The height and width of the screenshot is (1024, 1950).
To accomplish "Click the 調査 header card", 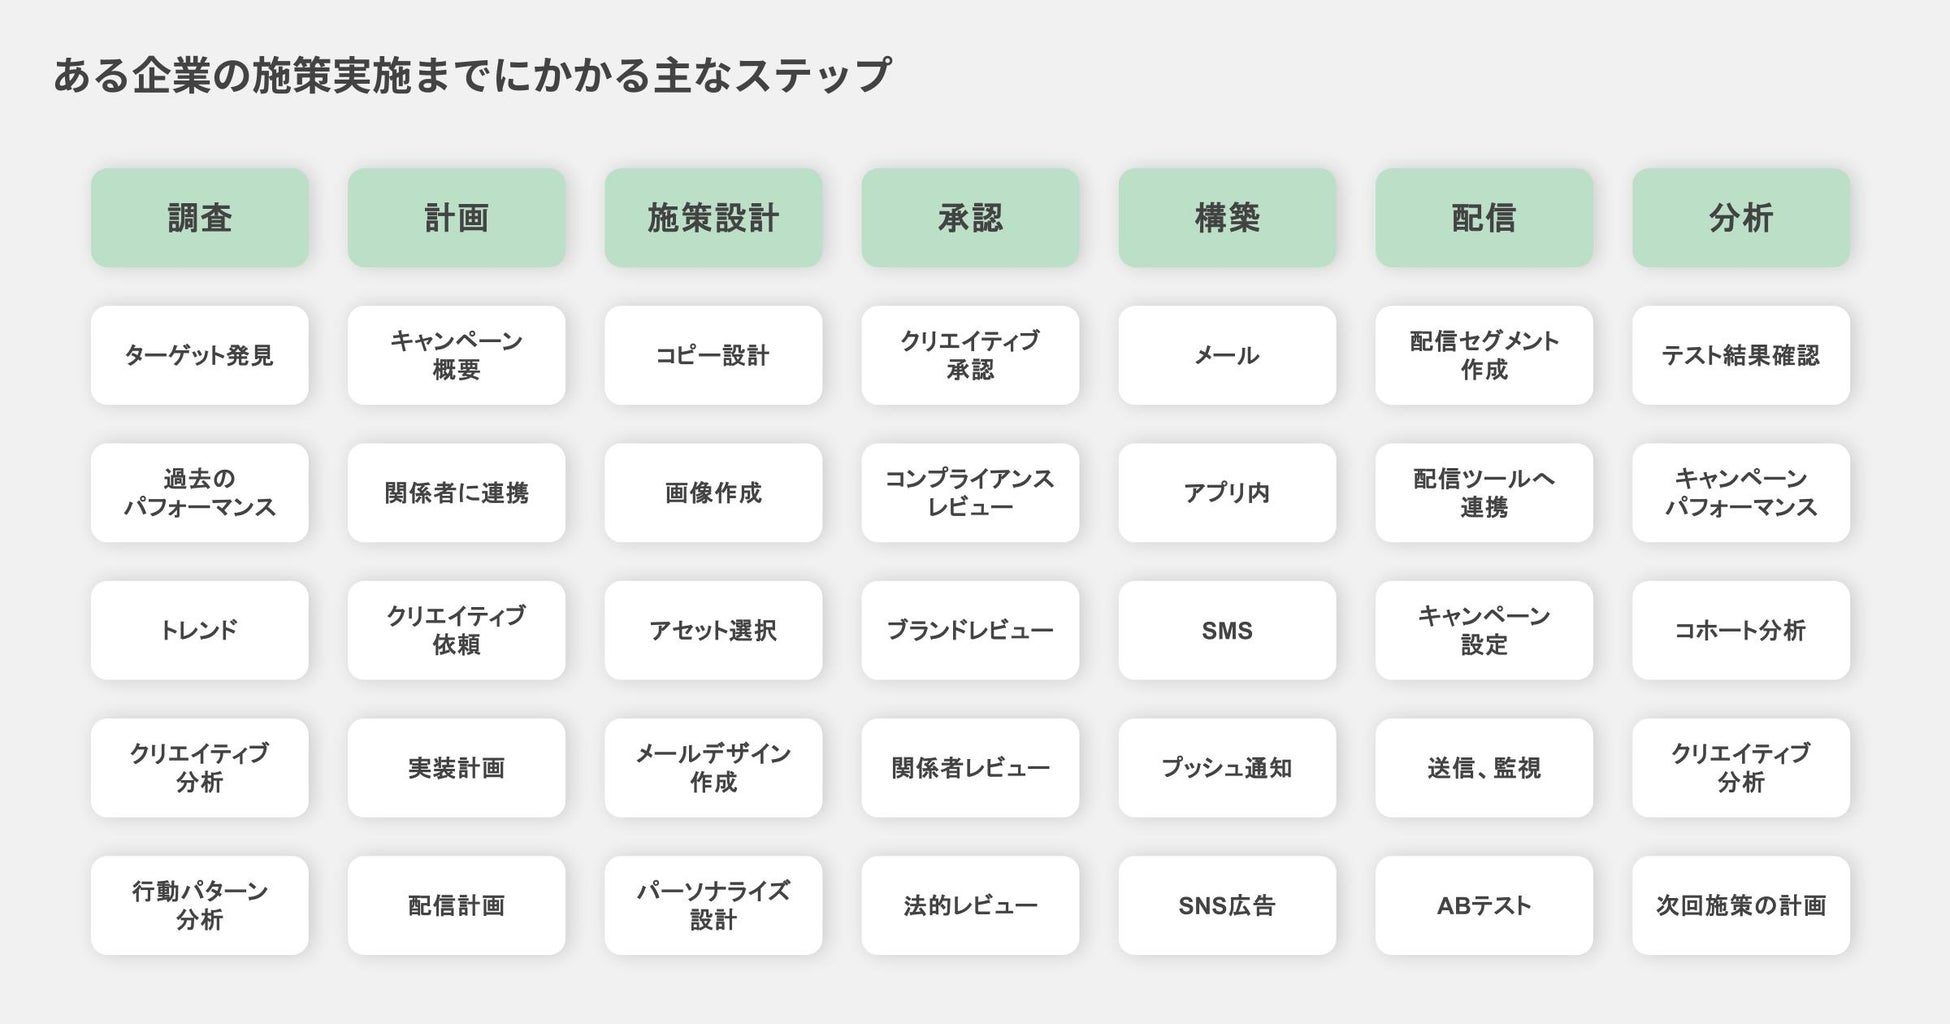I will pos(199,217).
